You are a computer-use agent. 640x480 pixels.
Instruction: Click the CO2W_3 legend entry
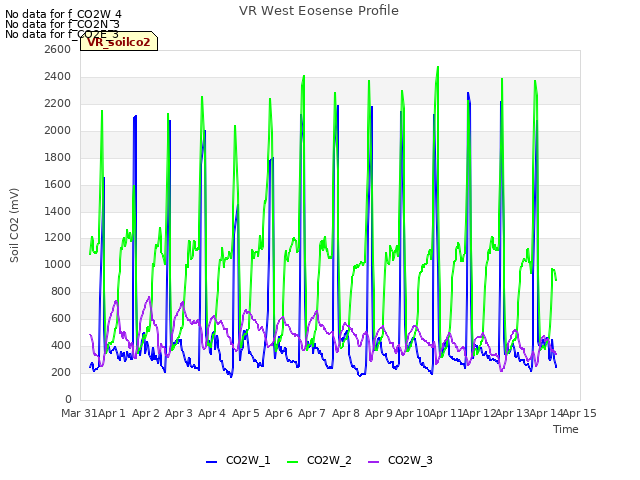click(x=400, y=460)
